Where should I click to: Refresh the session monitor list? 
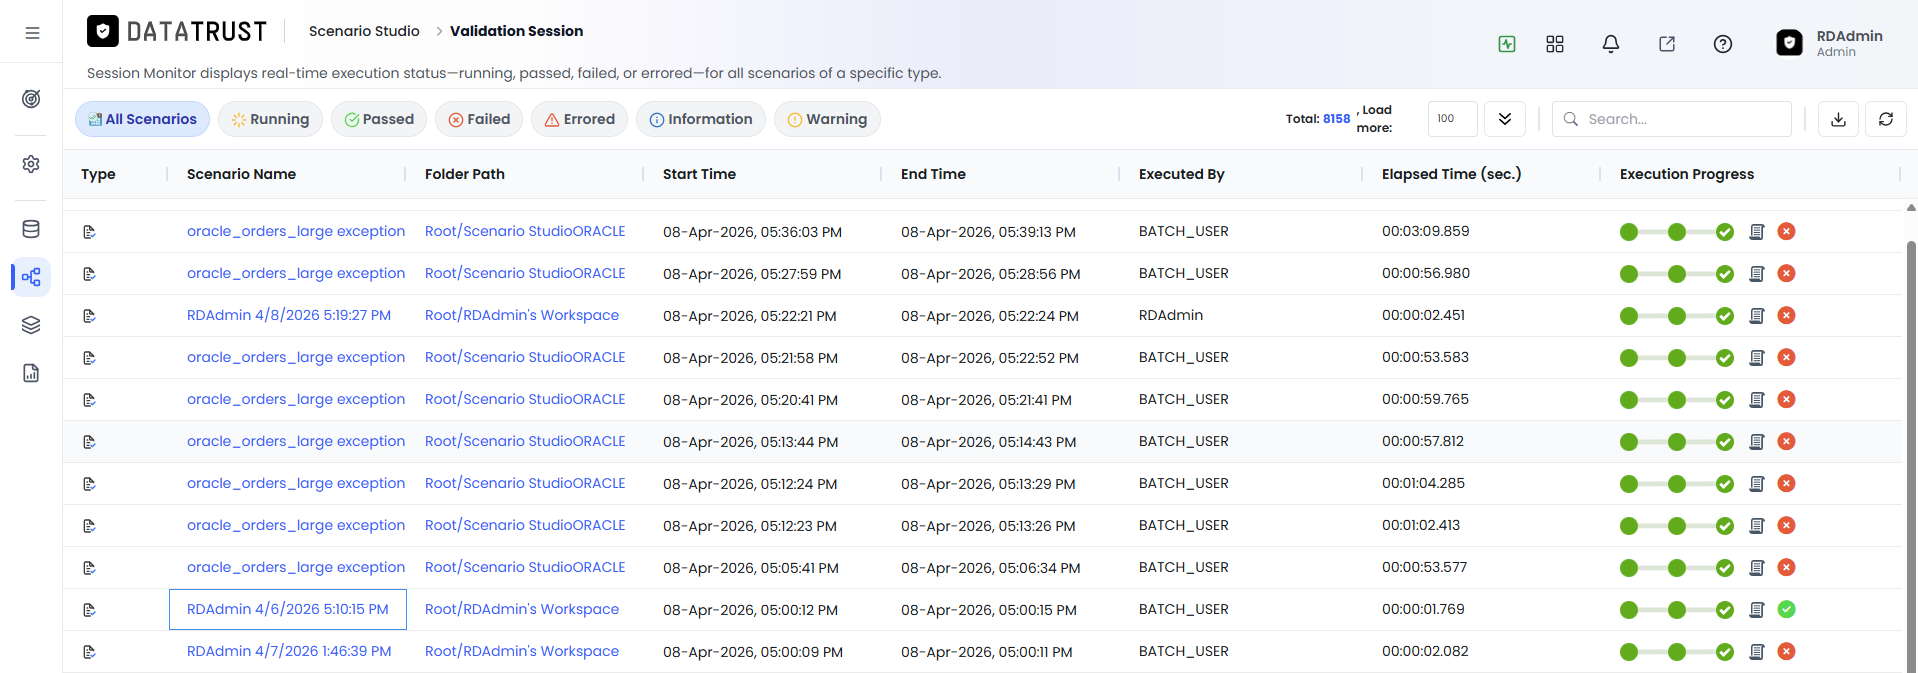point(1885,119)
